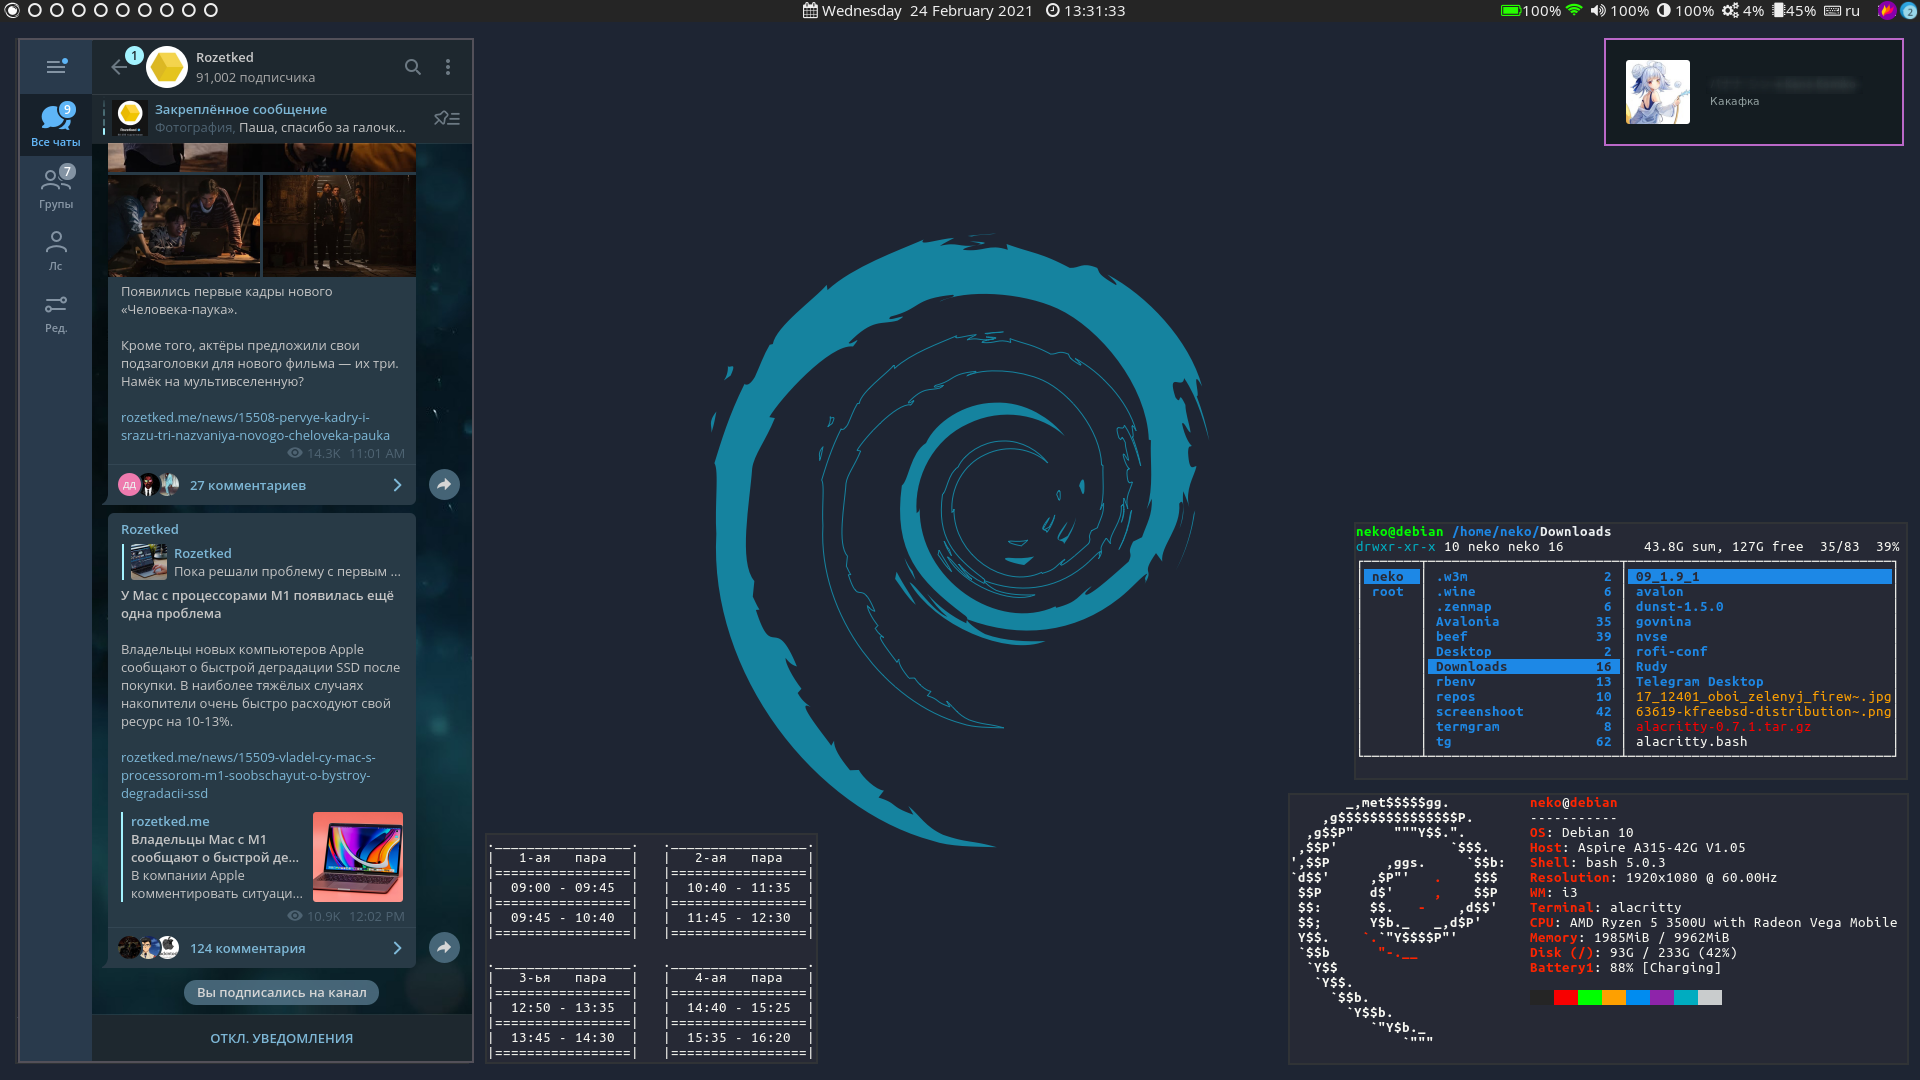The image size is (1920, 1080).
Task: Open left Spider-Man photo with three people
Action: click(184, 226)
